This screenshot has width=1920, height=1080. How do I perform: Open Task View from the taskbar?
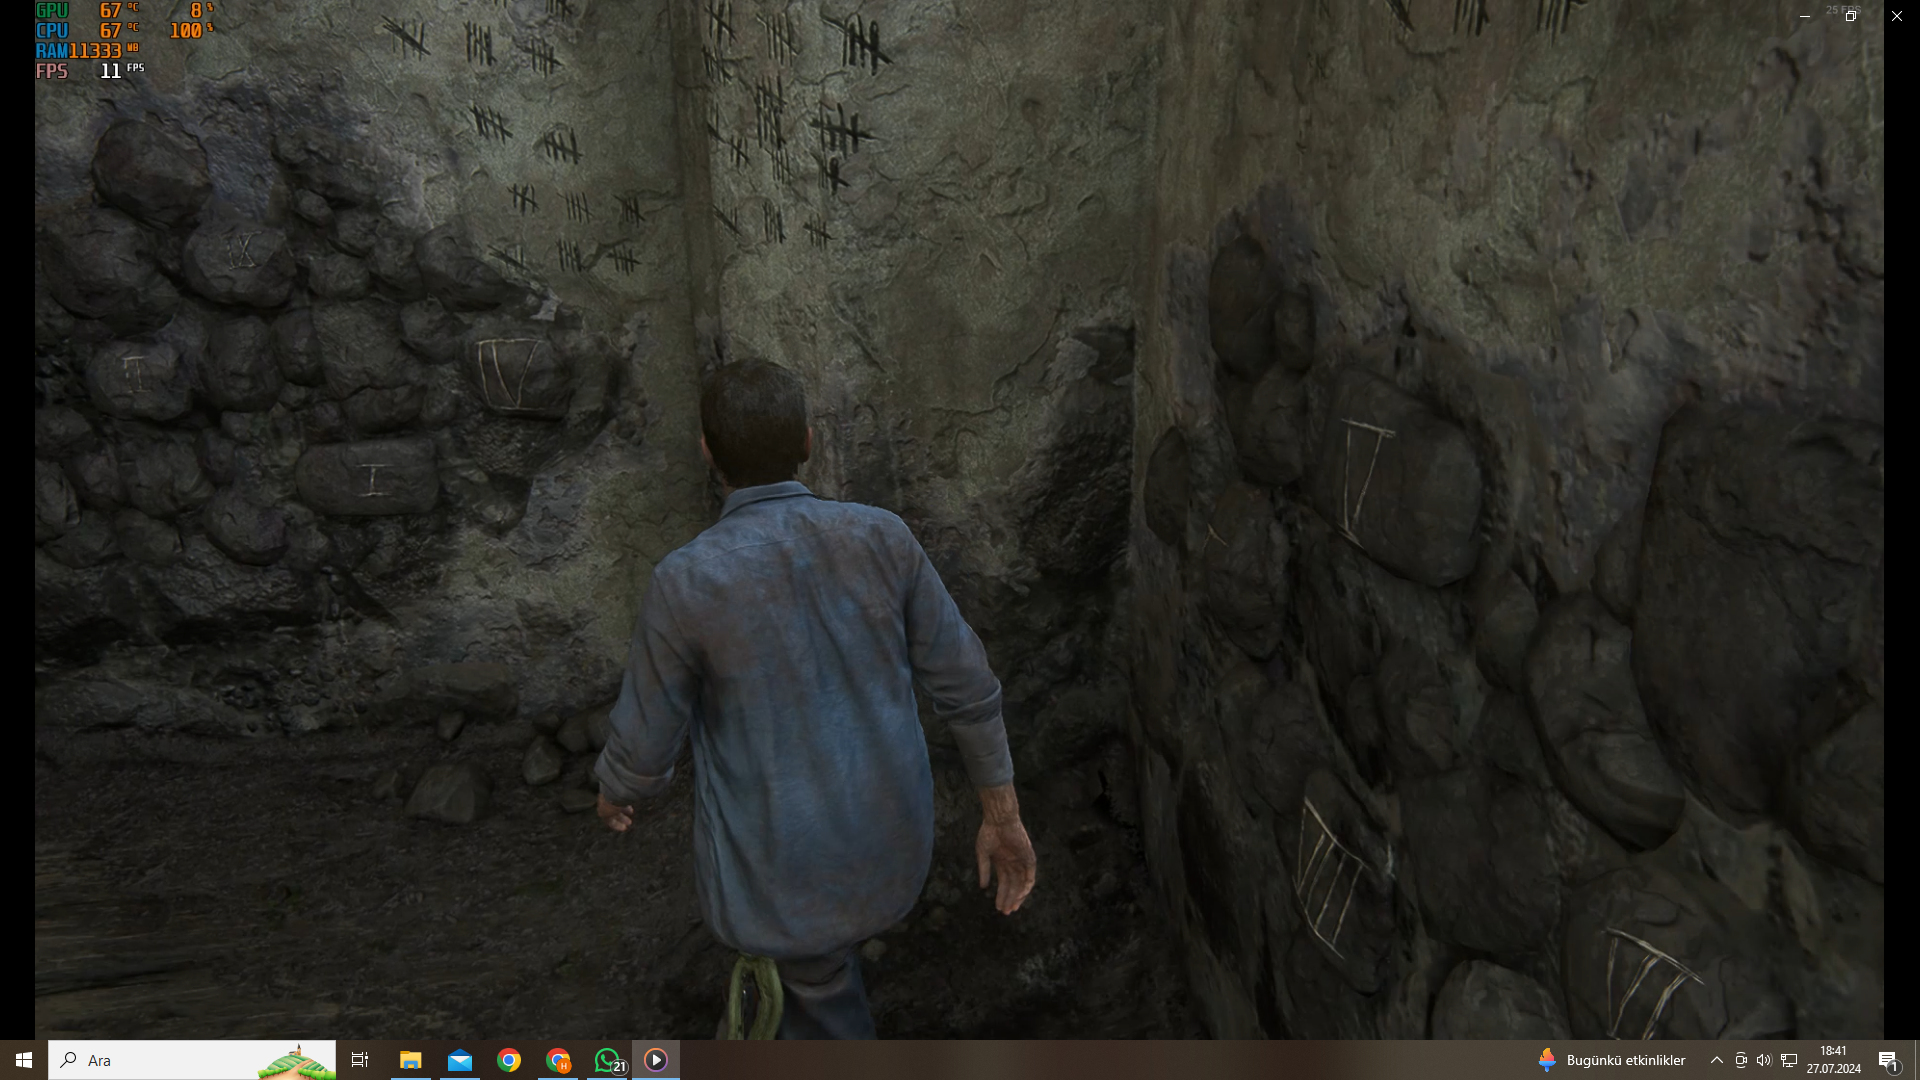pos(360,1060)
